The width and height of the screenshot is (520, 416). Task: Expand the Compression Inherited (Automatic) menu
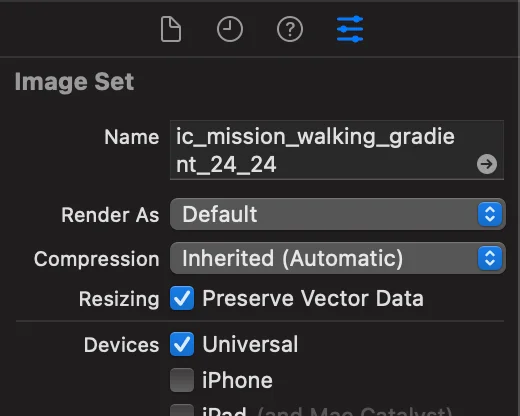[x=338, y=258]
